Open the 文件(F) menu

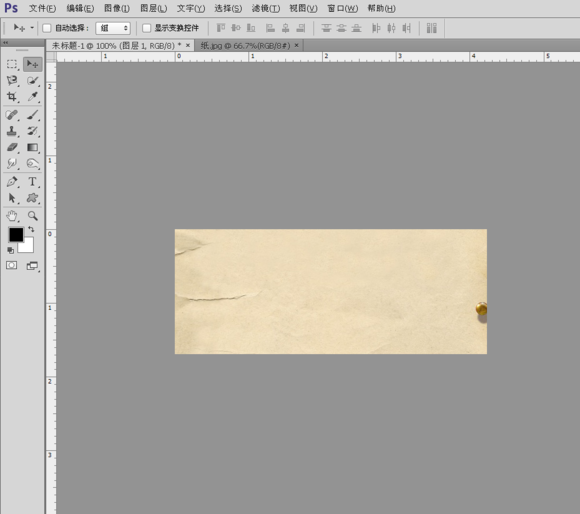[x=43, y=8]
